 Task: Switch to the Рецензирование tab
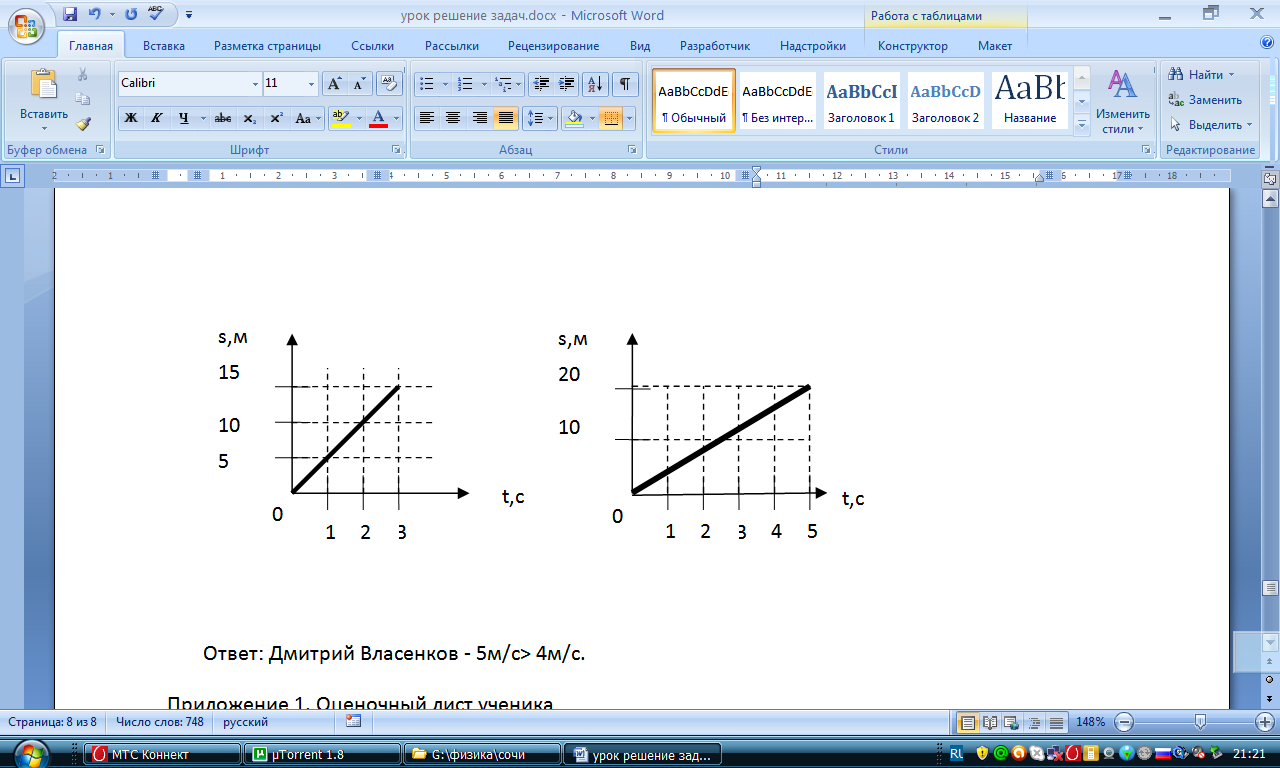click(x=553, y=46)
